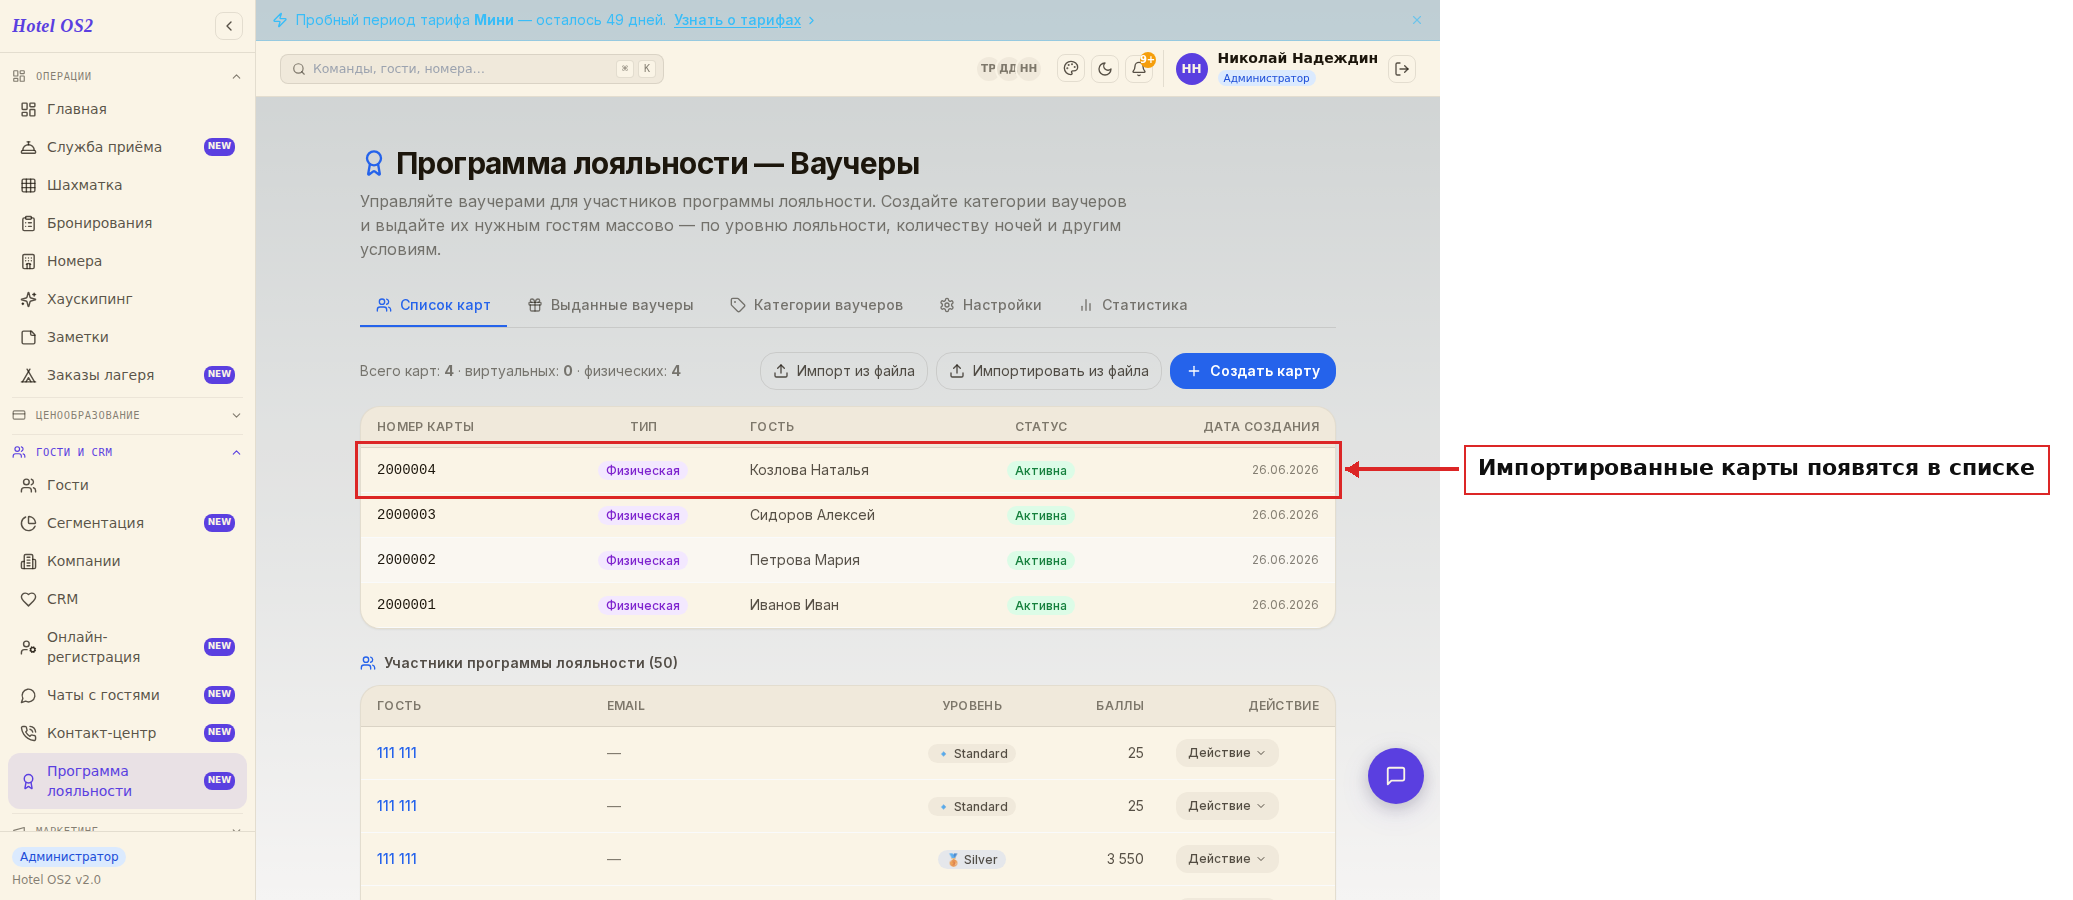Click Активна status of card 2000003

(x=1041, y=516)
